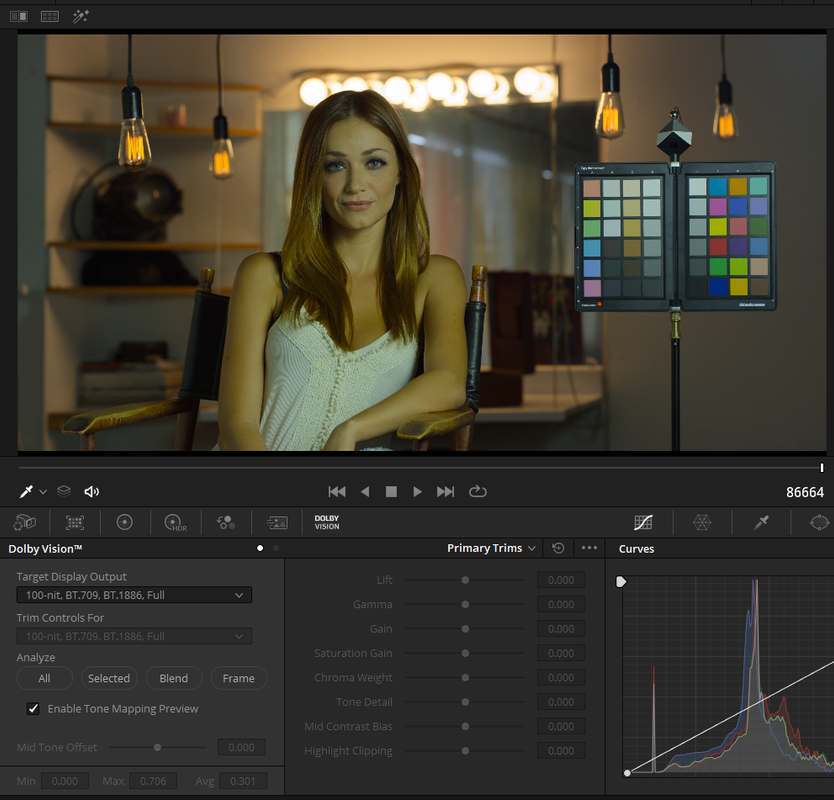The image size is (834, 800).
Task: Uncheck Enable Tone Mapping Preview
Action: click(33, 709)
